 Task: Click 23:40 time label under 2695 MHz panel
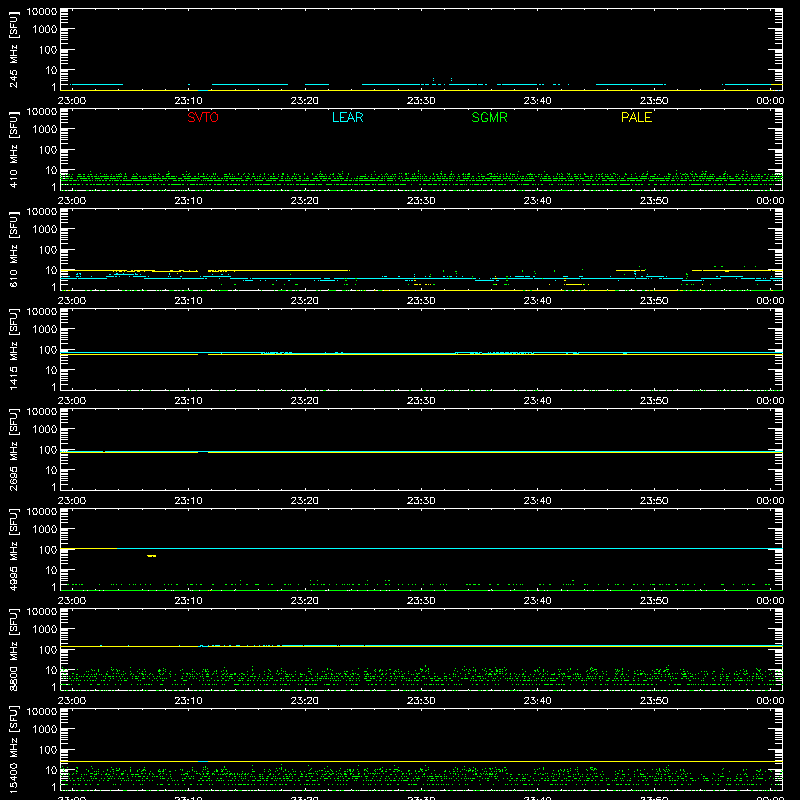537,501
